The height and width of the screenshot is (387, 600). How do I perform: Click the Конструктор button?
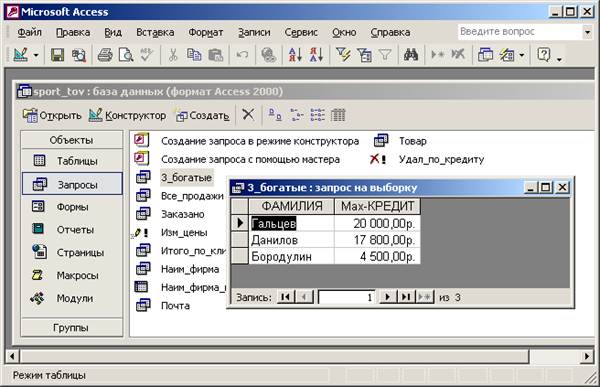pos(127,115)
